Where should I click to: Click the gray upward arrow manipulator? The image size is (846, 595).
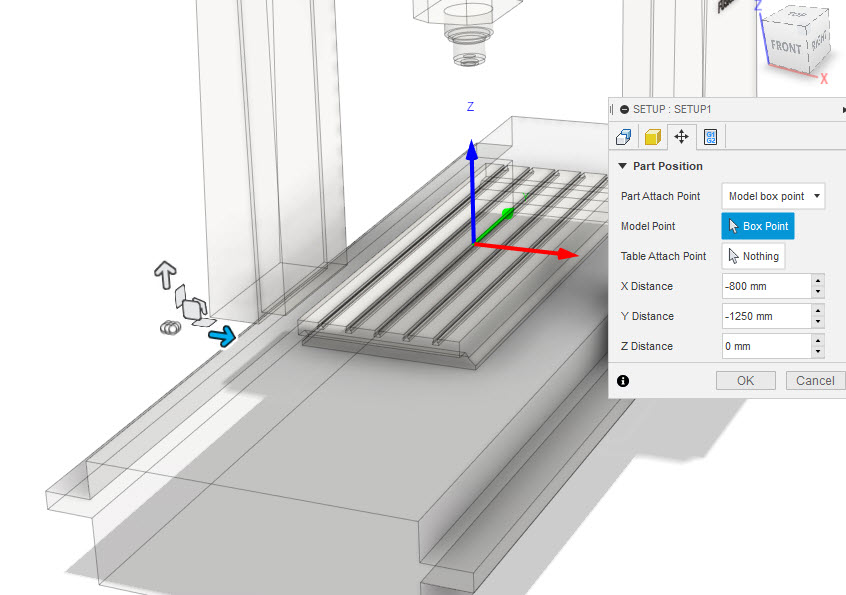click(165, 275)
